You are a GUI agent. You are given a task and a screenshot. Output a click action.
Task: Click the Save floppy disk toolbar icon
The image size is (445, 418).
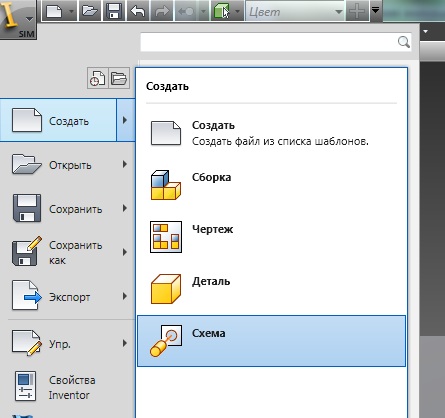pyautogui.click(x=114, y=12)
